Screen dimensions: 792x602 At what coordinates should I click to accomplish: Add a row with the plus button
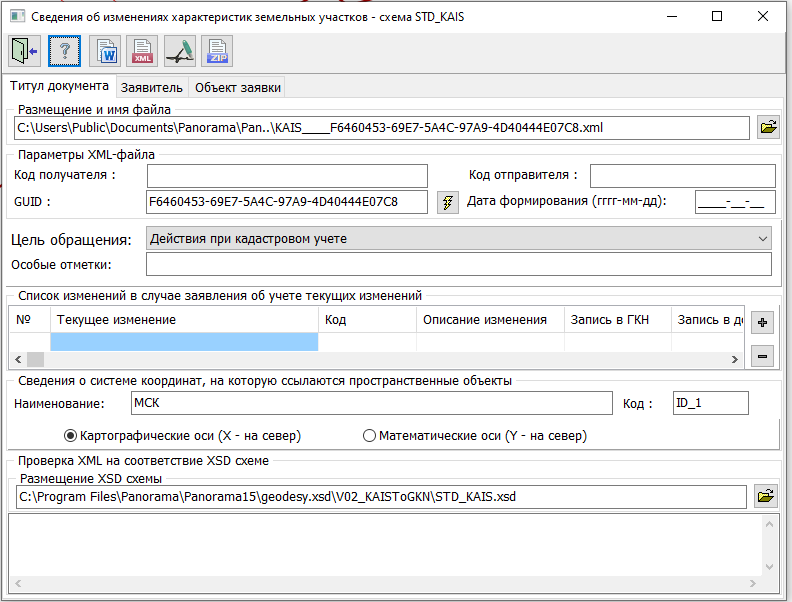[762, 323]
